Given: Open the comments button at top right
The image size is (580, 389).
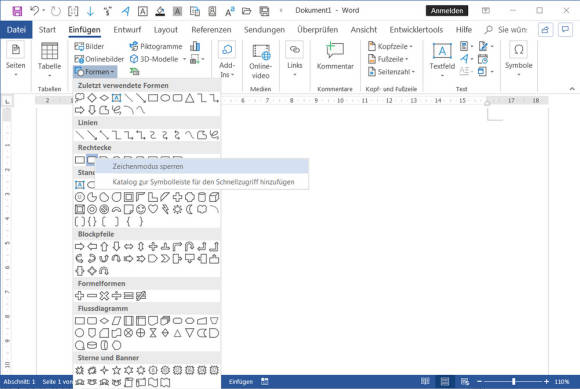Looking at the screenshot, I should tap(565, 30).
